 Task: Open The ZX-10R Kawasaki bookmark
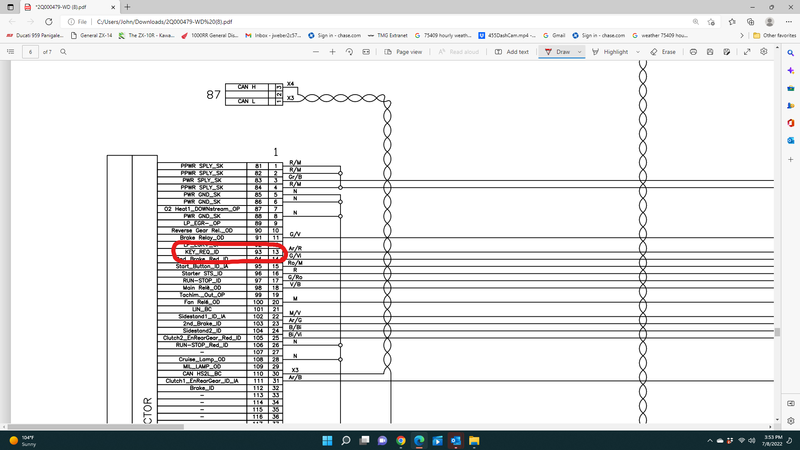(146, 35)
